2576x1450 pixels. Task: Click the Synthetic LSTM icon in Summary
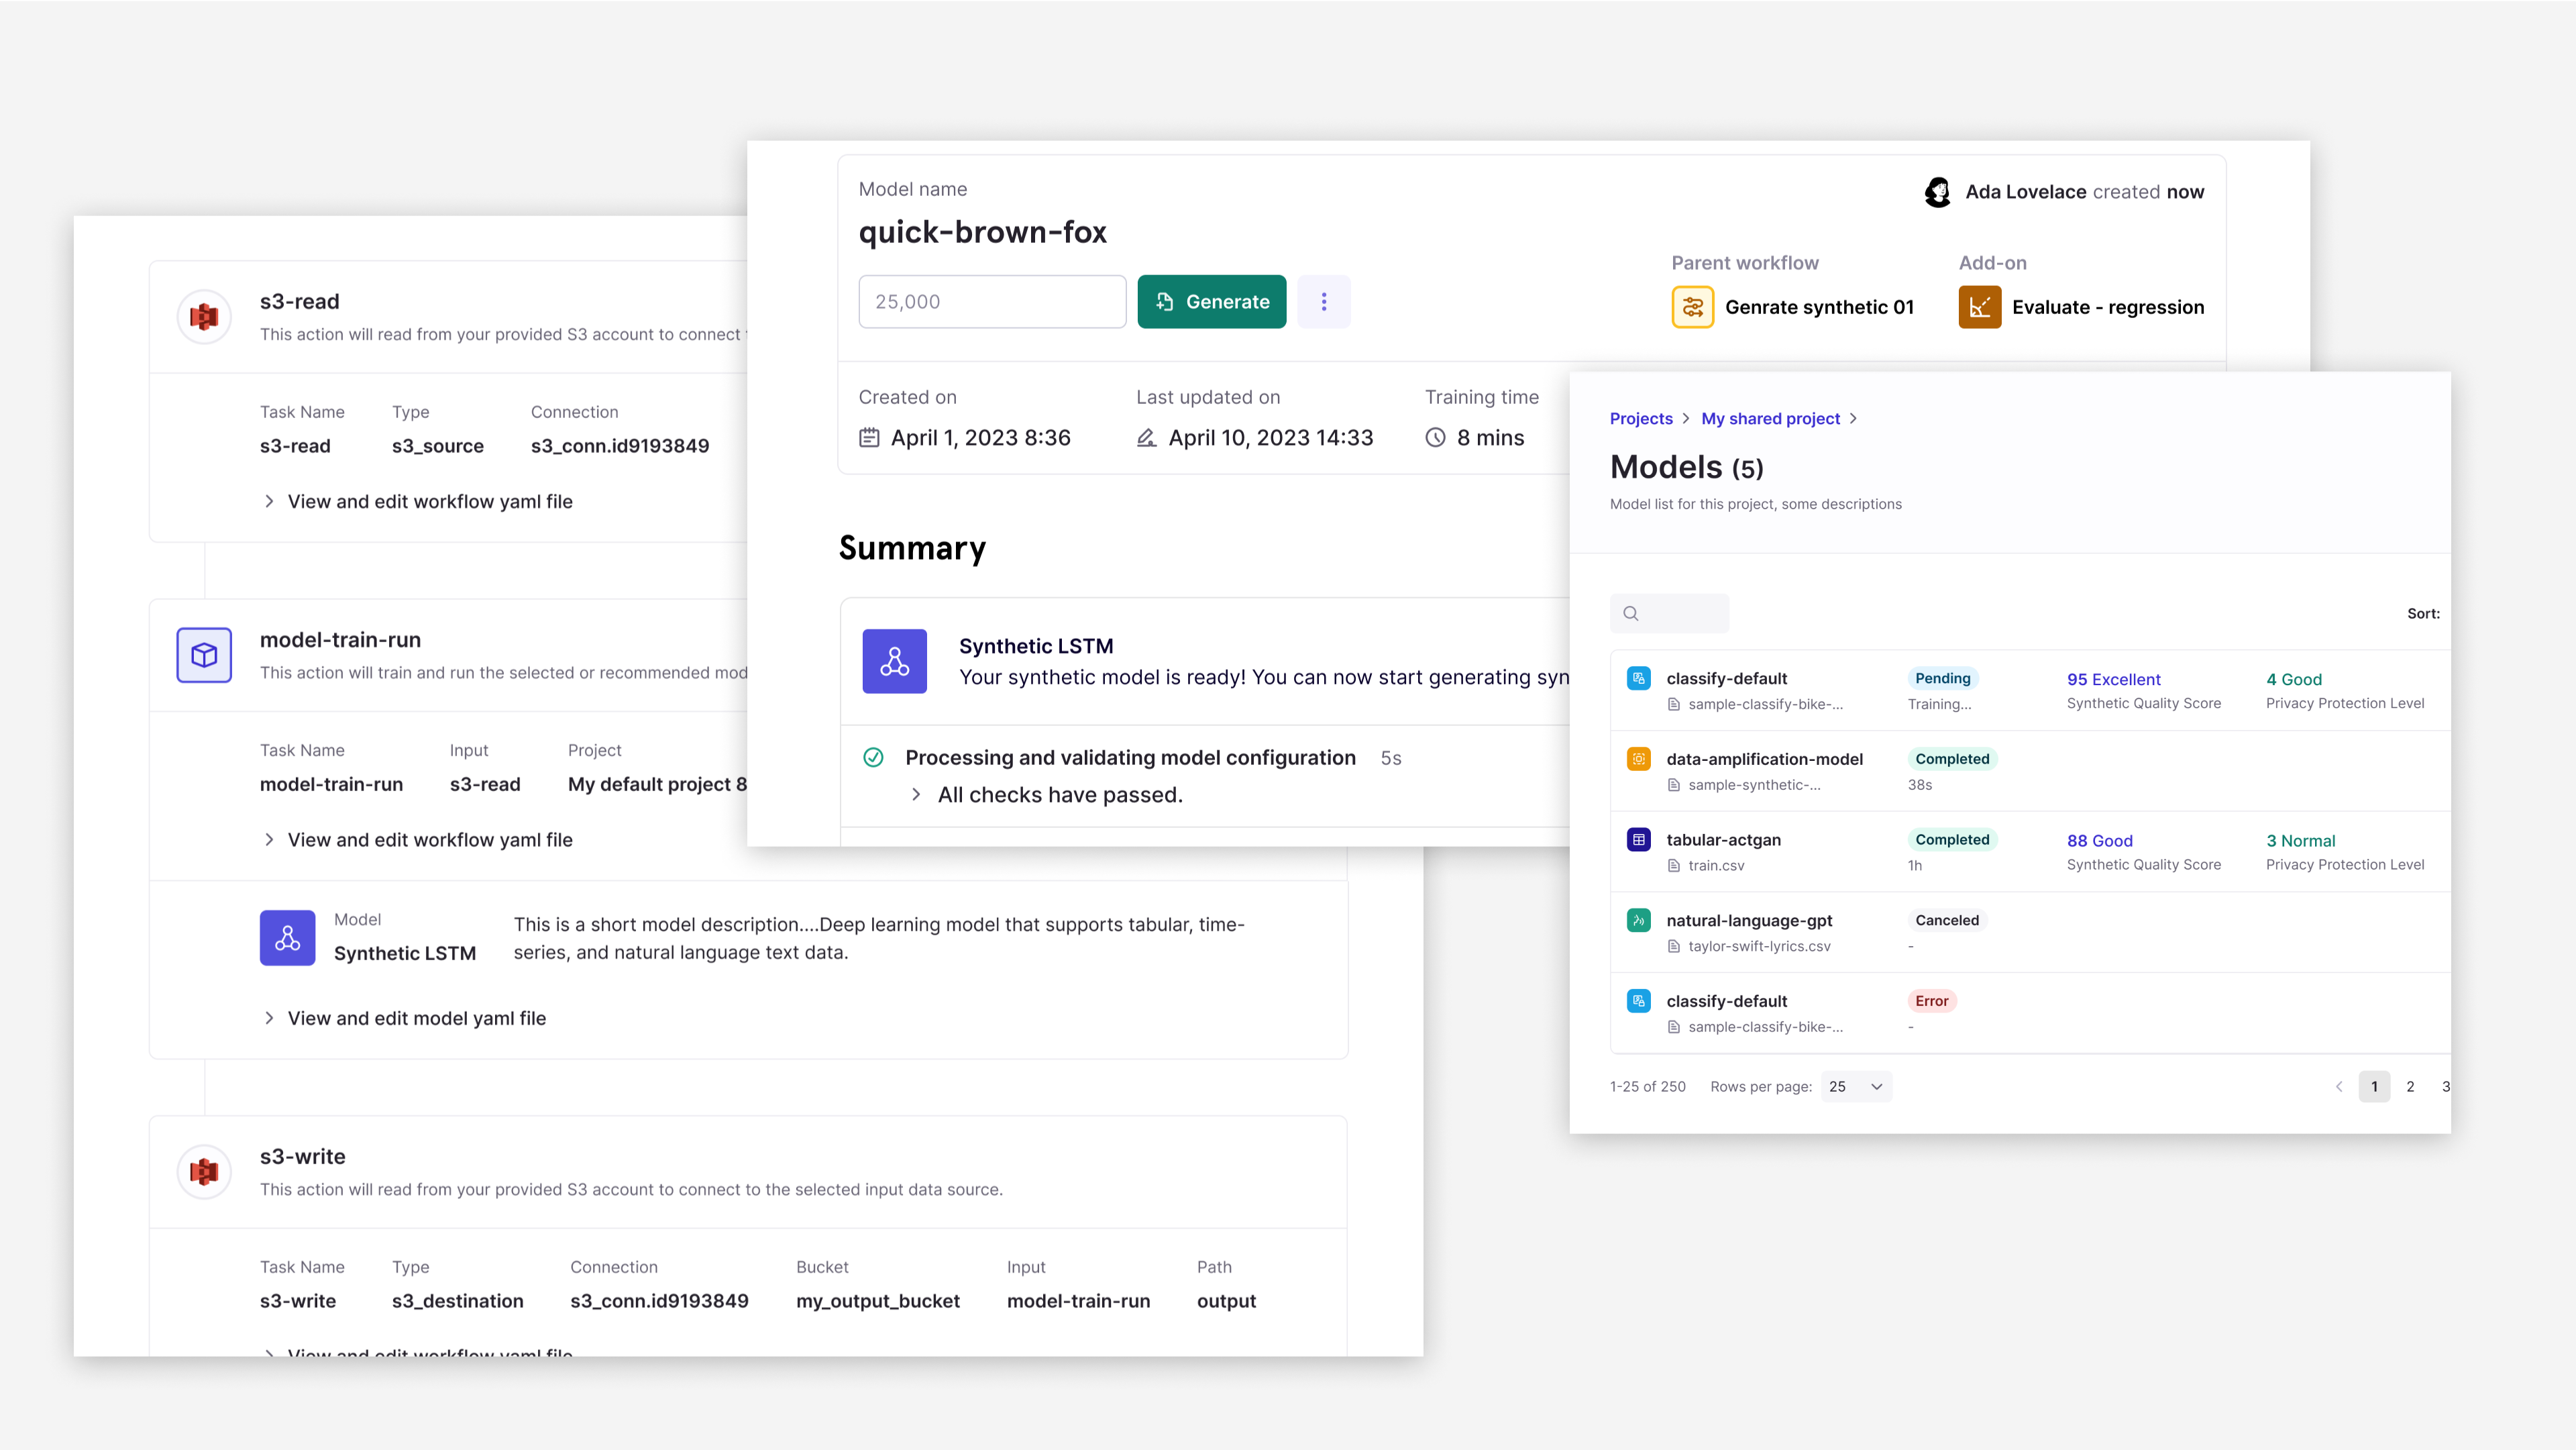pyautogui.click(x=894, y=661)
